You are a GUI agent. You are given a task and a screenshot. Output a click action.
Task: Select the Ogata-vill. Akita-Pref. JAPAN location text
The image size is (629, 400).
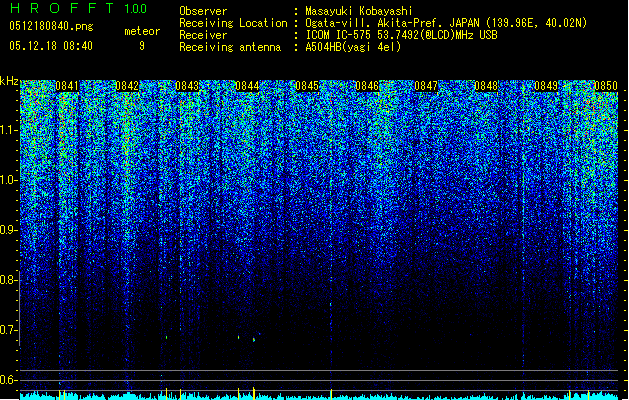point(446,23)
